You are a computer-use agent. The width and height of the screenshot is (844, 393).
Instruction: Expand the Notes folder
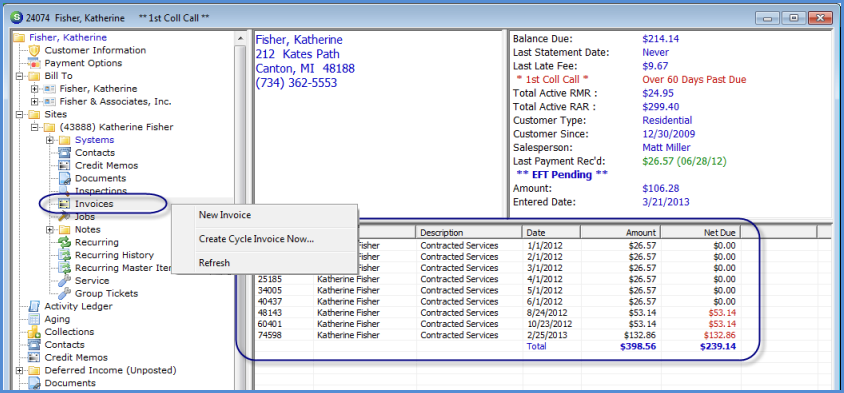click(x=50, y=230)
